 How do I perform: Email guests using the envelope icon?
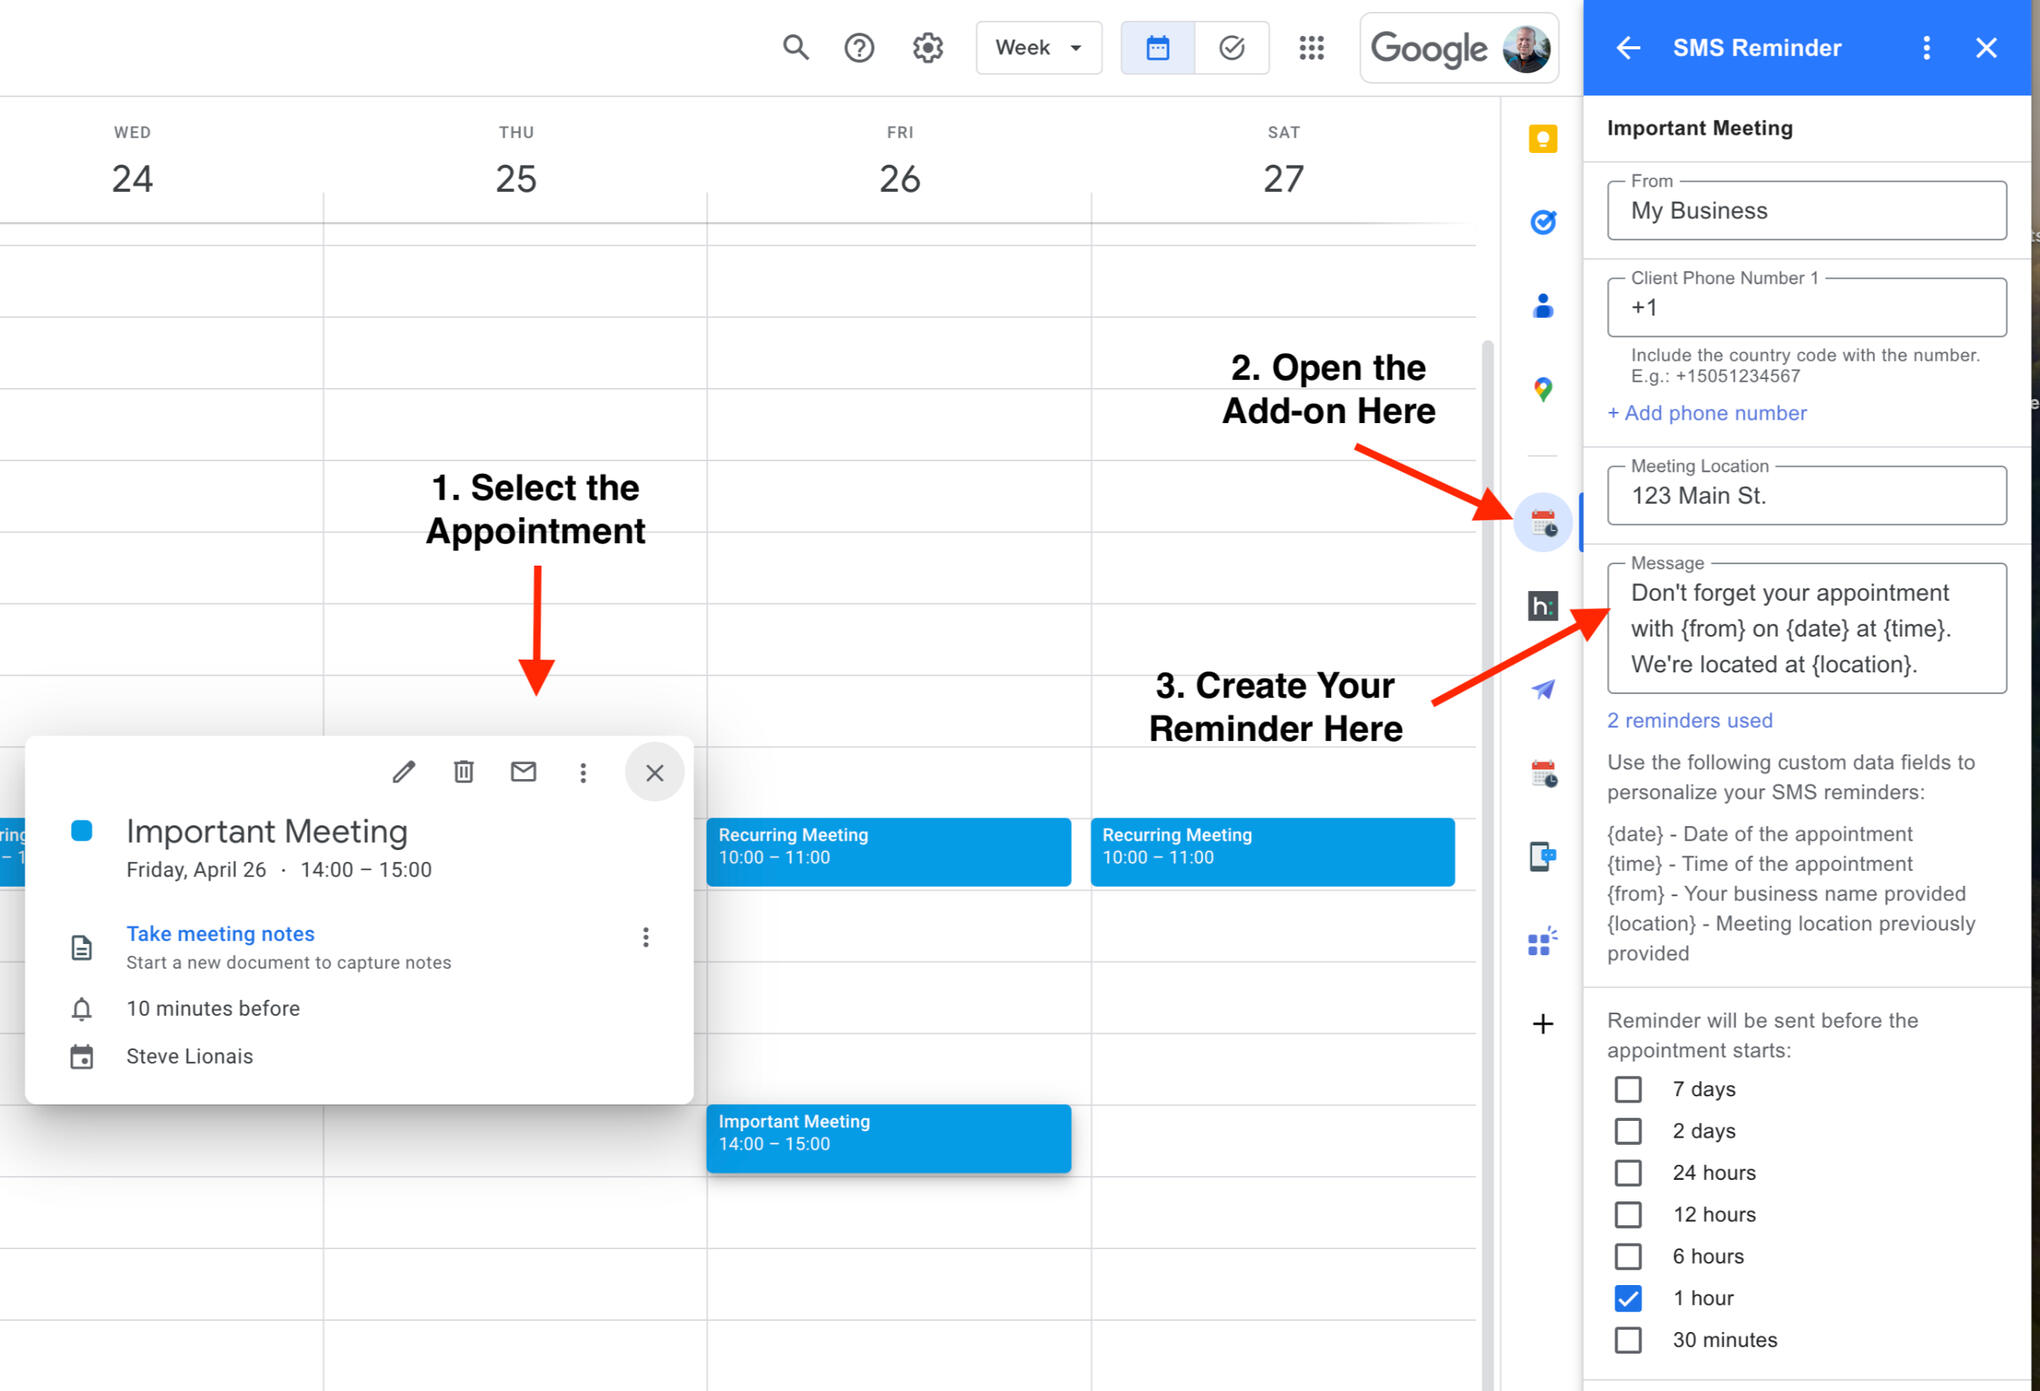click(523, 772)
